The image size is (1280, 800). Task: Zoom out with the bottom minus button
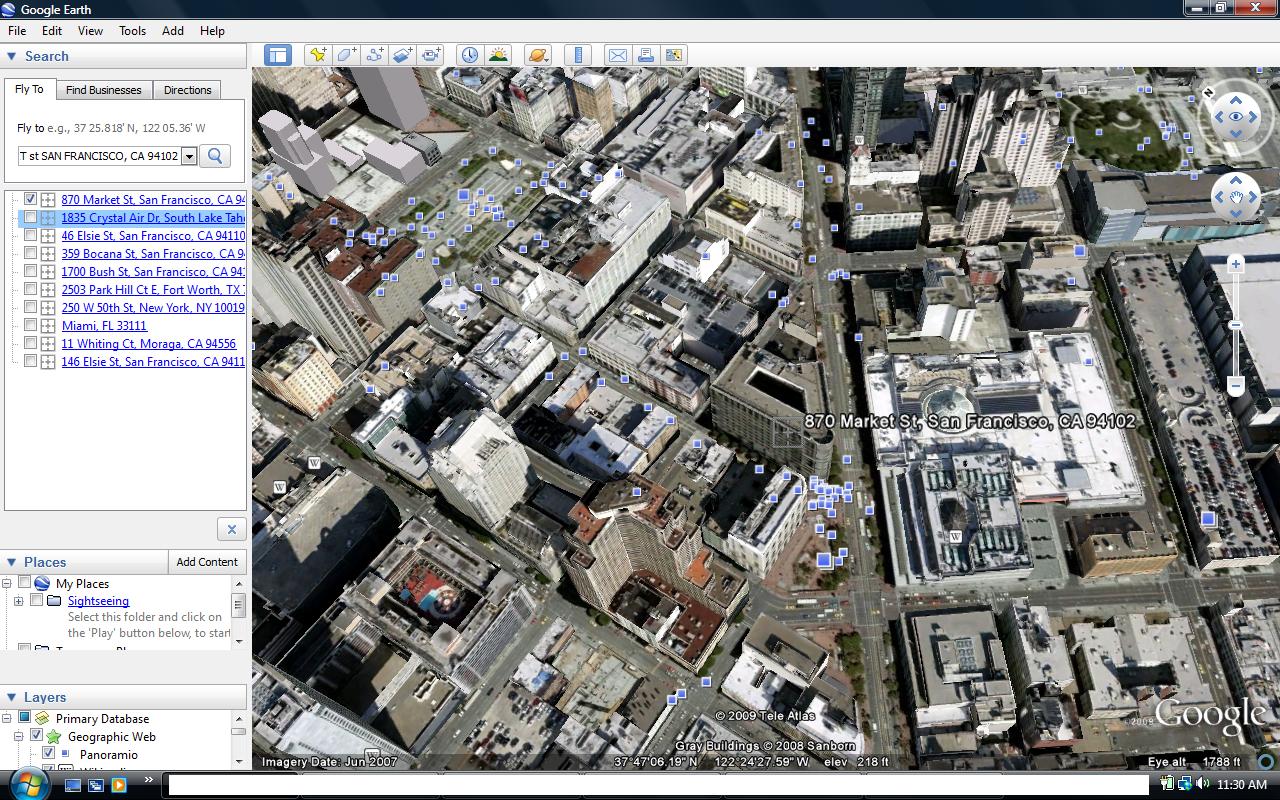tap(1236, 385)
